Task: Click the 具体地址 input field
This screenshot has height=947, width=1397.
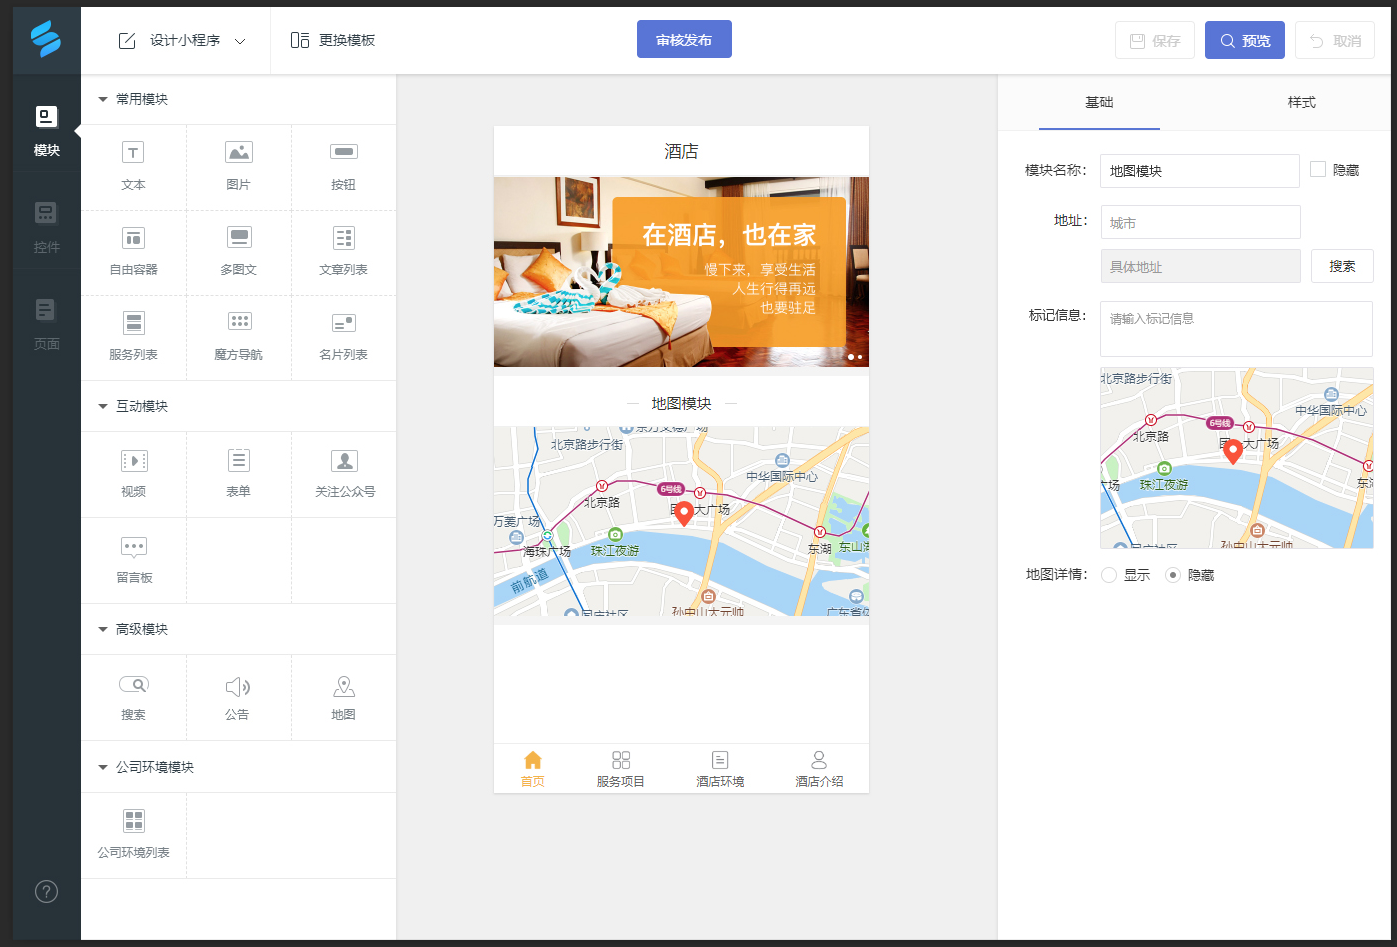Action: 1201,266
